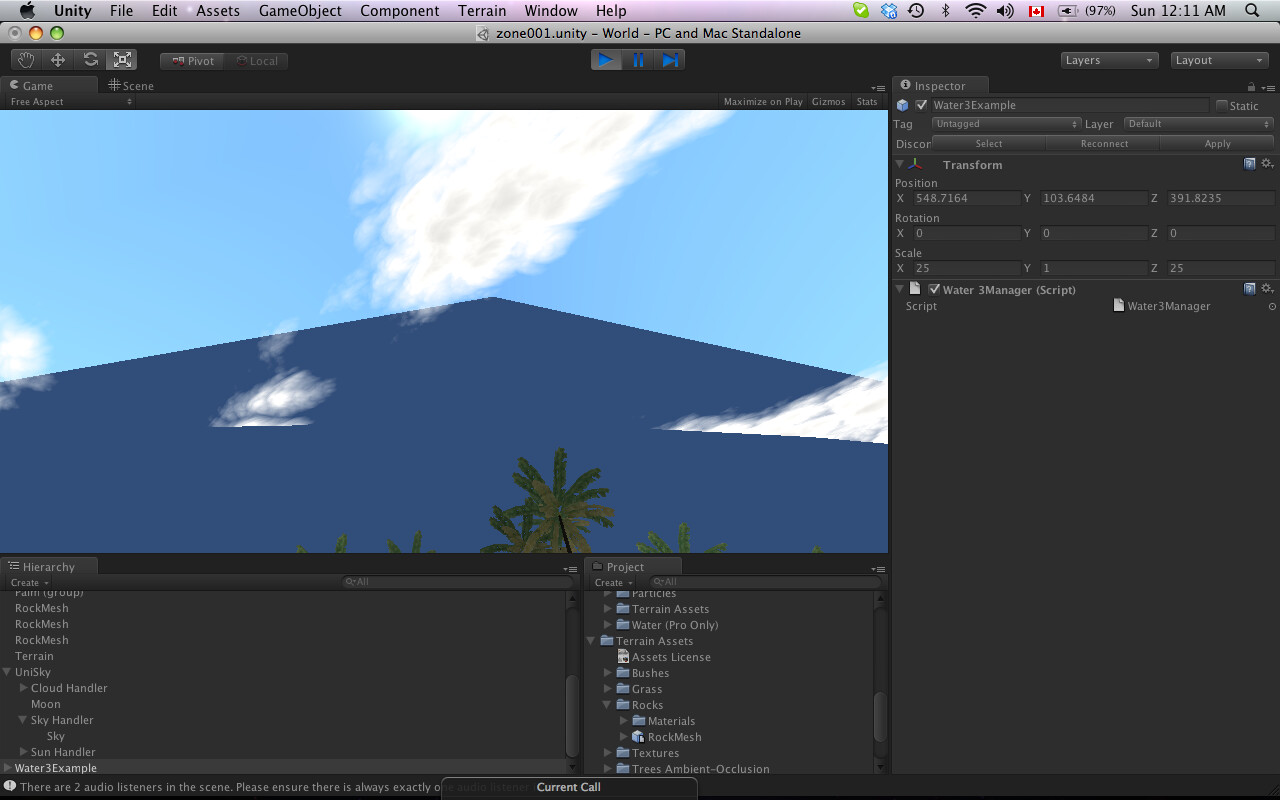1280x800 pixels.
Task: Collapse the Rocks folder in the Project panel
Action: 607,704
